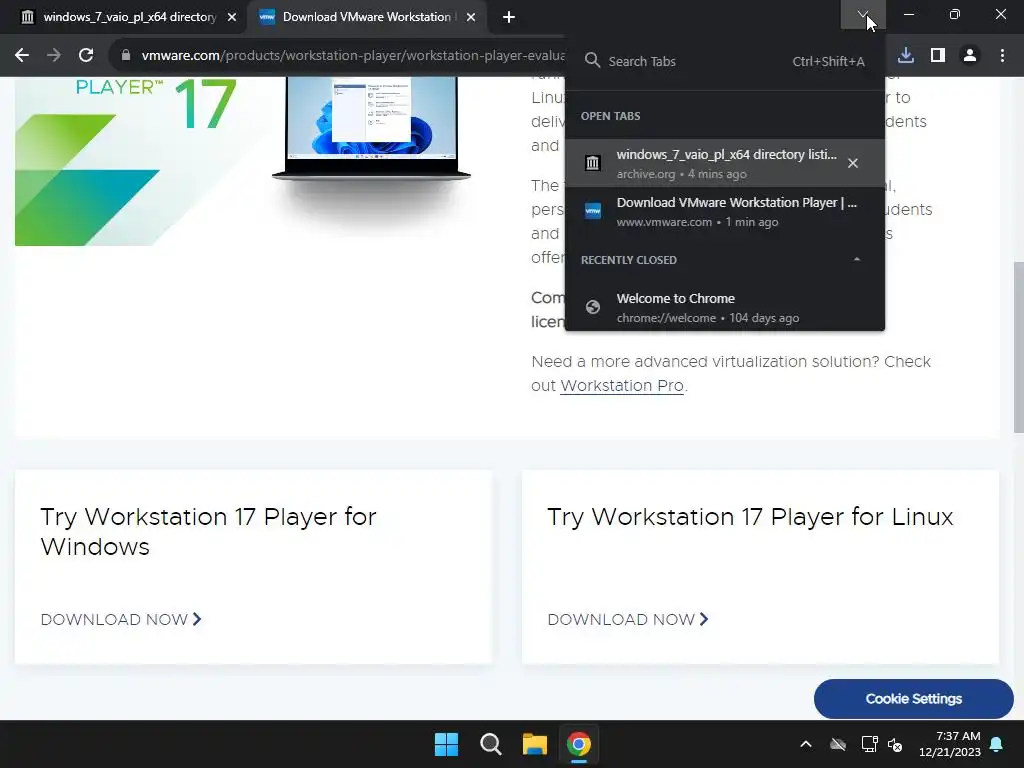Image resolution: width=1024 pixels, height=768 pixels.
Task: Click the laptop product image
Action: click(372, 127)
